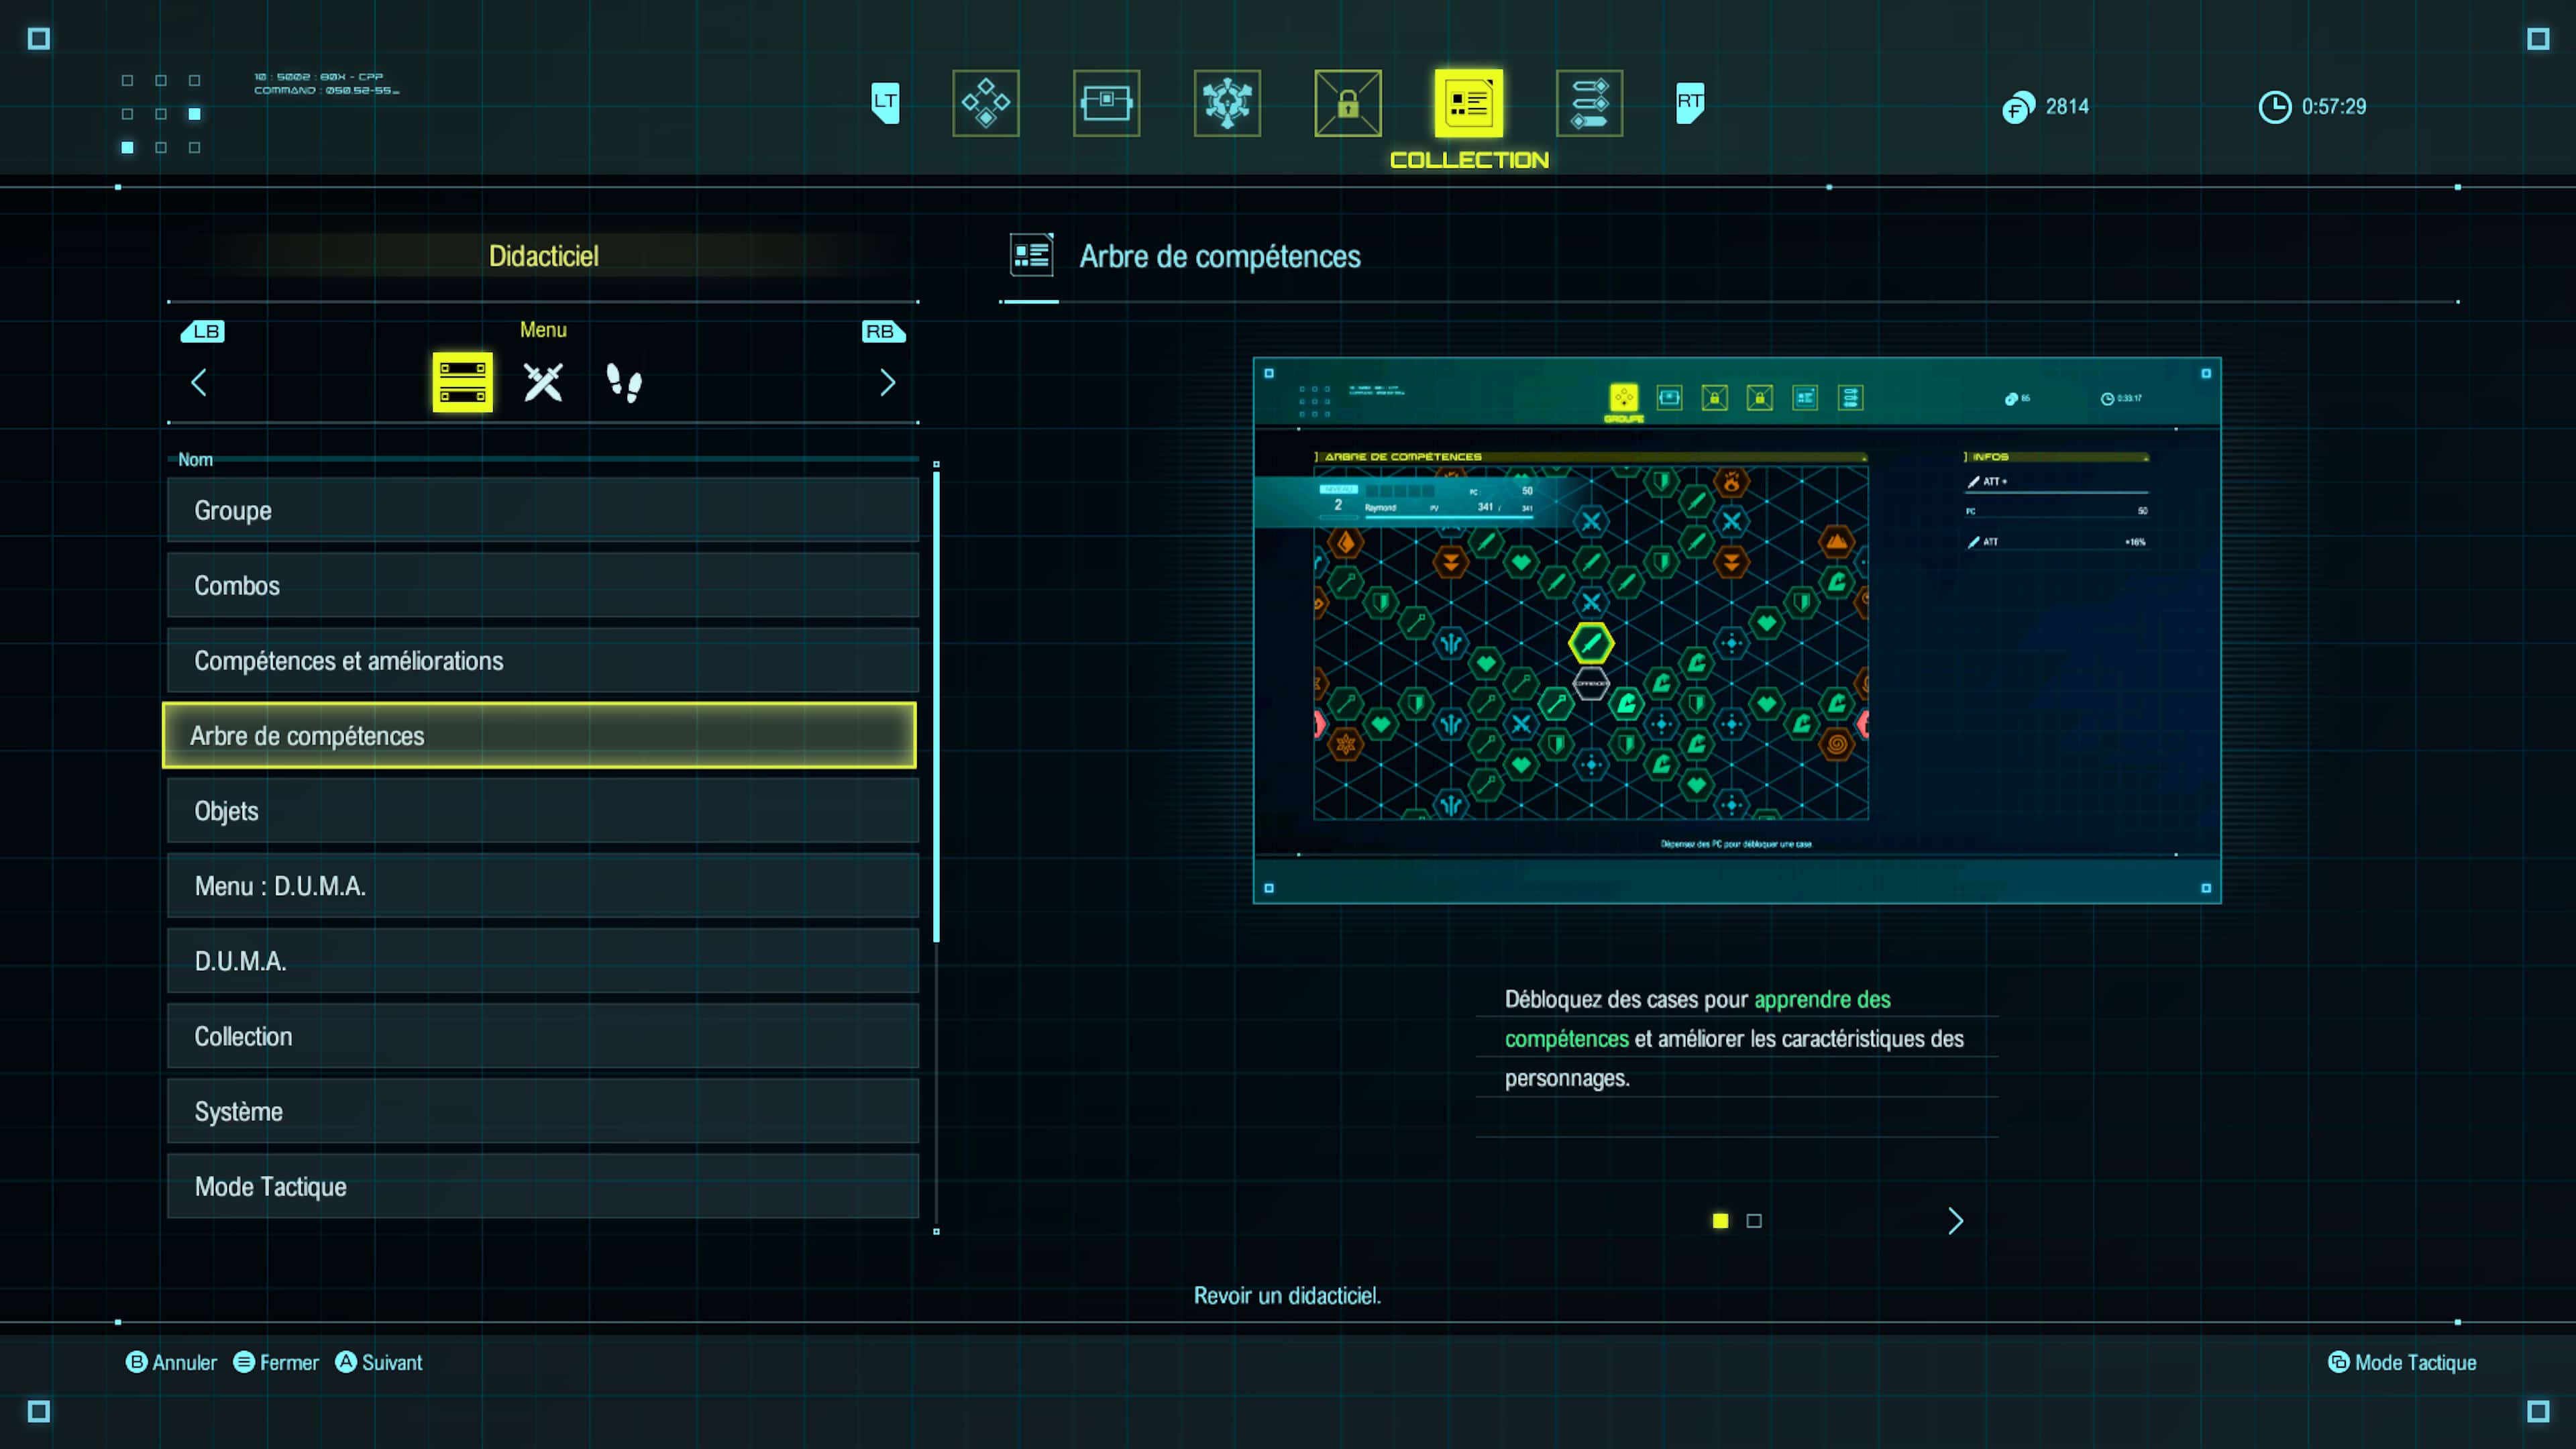
Task: Select the crossed swords battle tutorial category
Action: tap(543, 382)
